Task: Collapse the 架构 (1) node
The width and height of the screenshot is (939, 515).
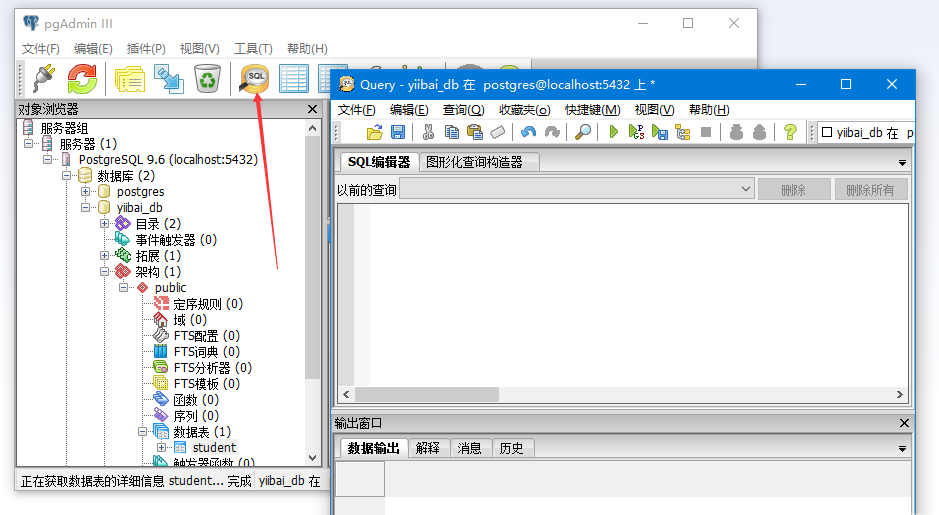Action: (104, 272)
